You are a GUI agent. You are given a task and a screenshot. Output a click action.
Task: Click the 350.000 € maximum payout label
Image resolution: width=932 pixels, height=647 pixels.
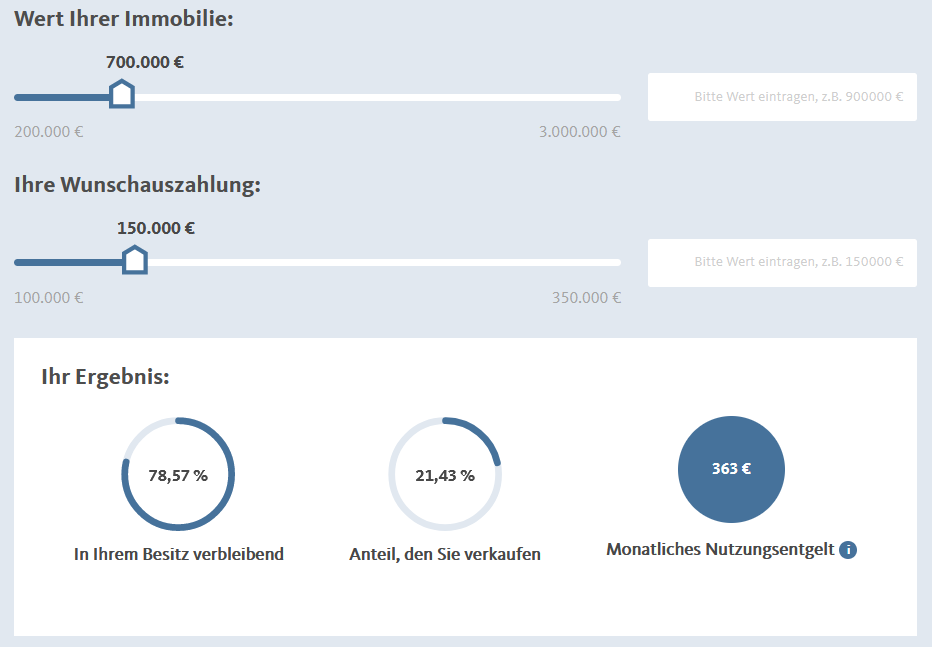pos(586,297)
